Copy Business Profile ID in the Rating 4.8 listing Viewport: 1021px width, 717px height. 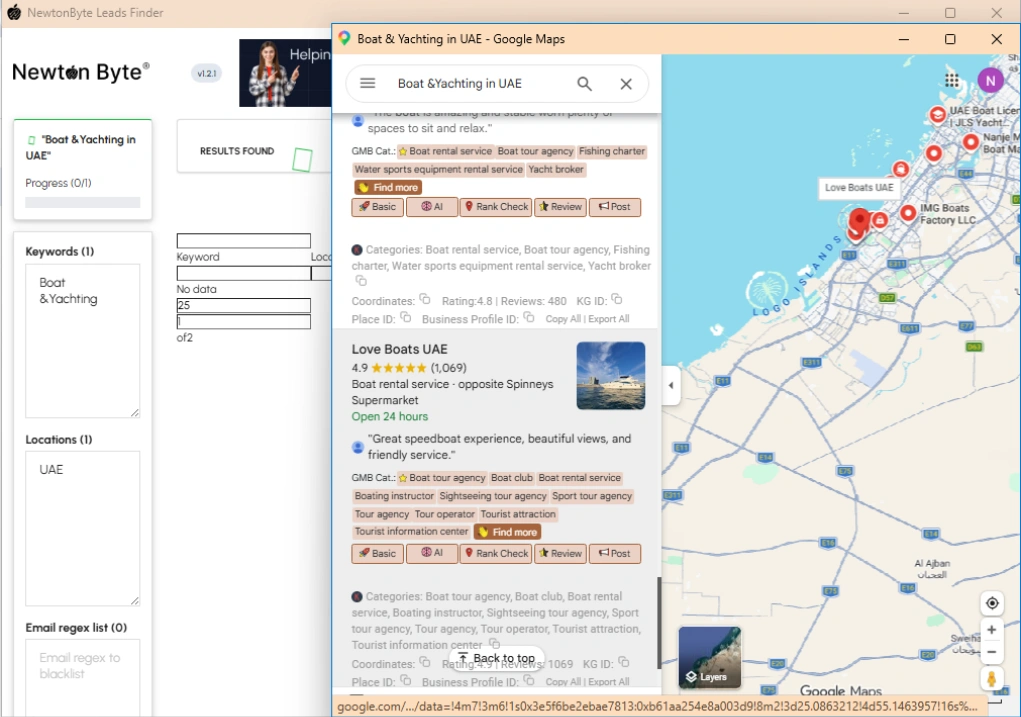[529, 318]
